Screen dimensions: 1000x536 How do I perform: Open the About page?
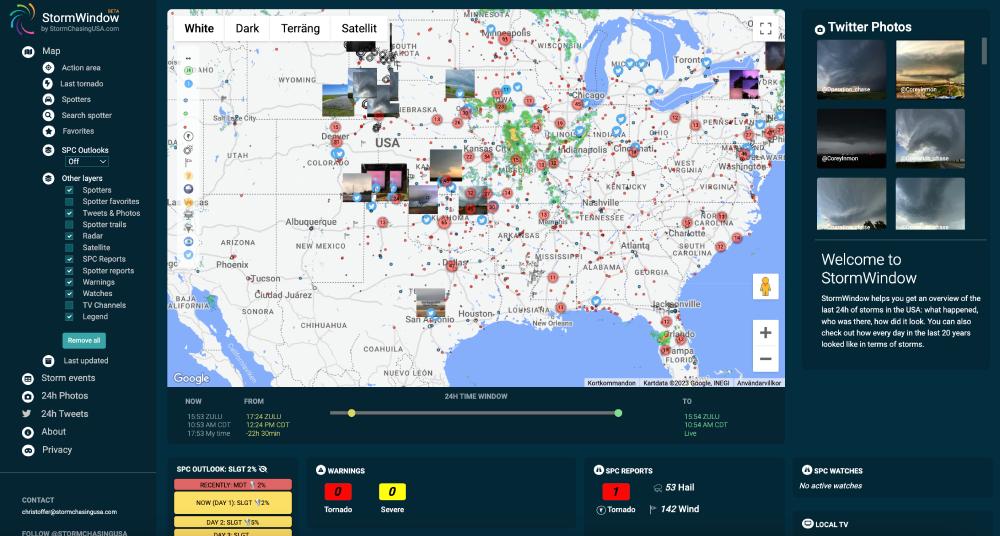(54, 431)
